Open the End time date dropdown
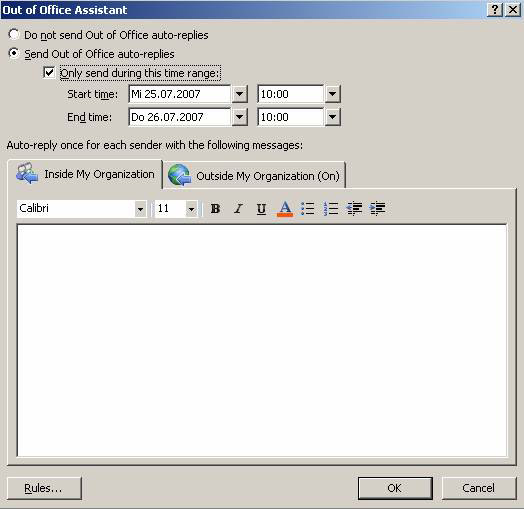 point(240,117)
